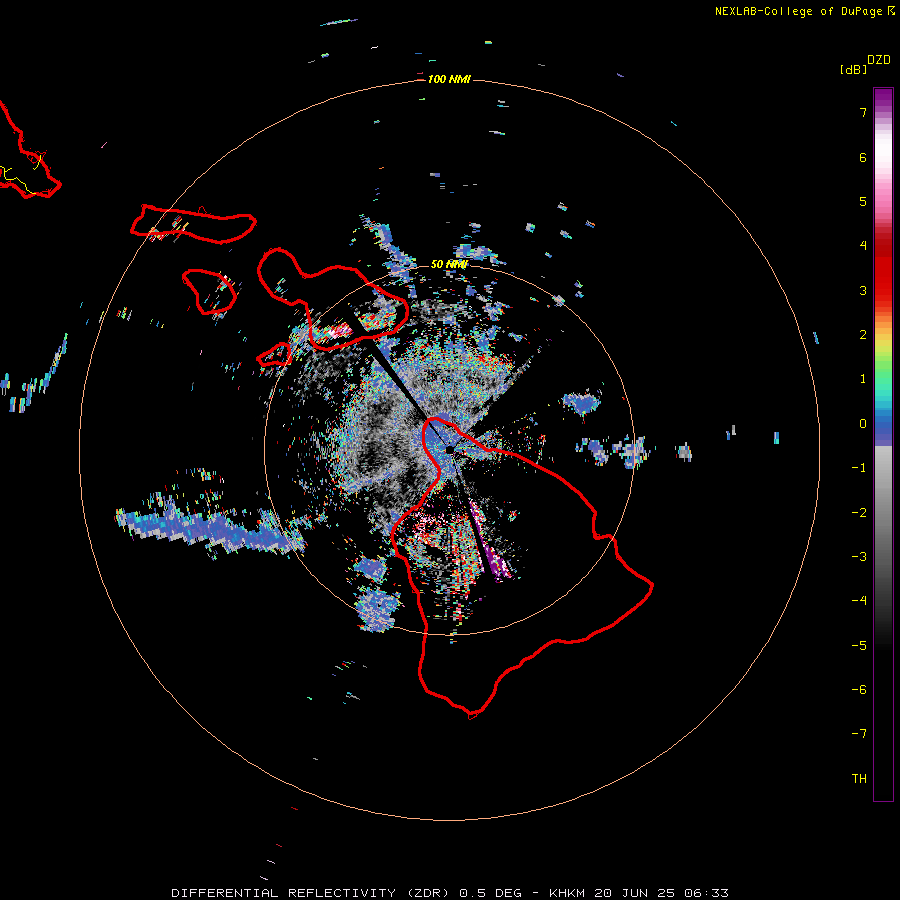Click the black radar site dot at the rings' center
This screenshot has height=900, width=900.
click(x=449, y=449)
